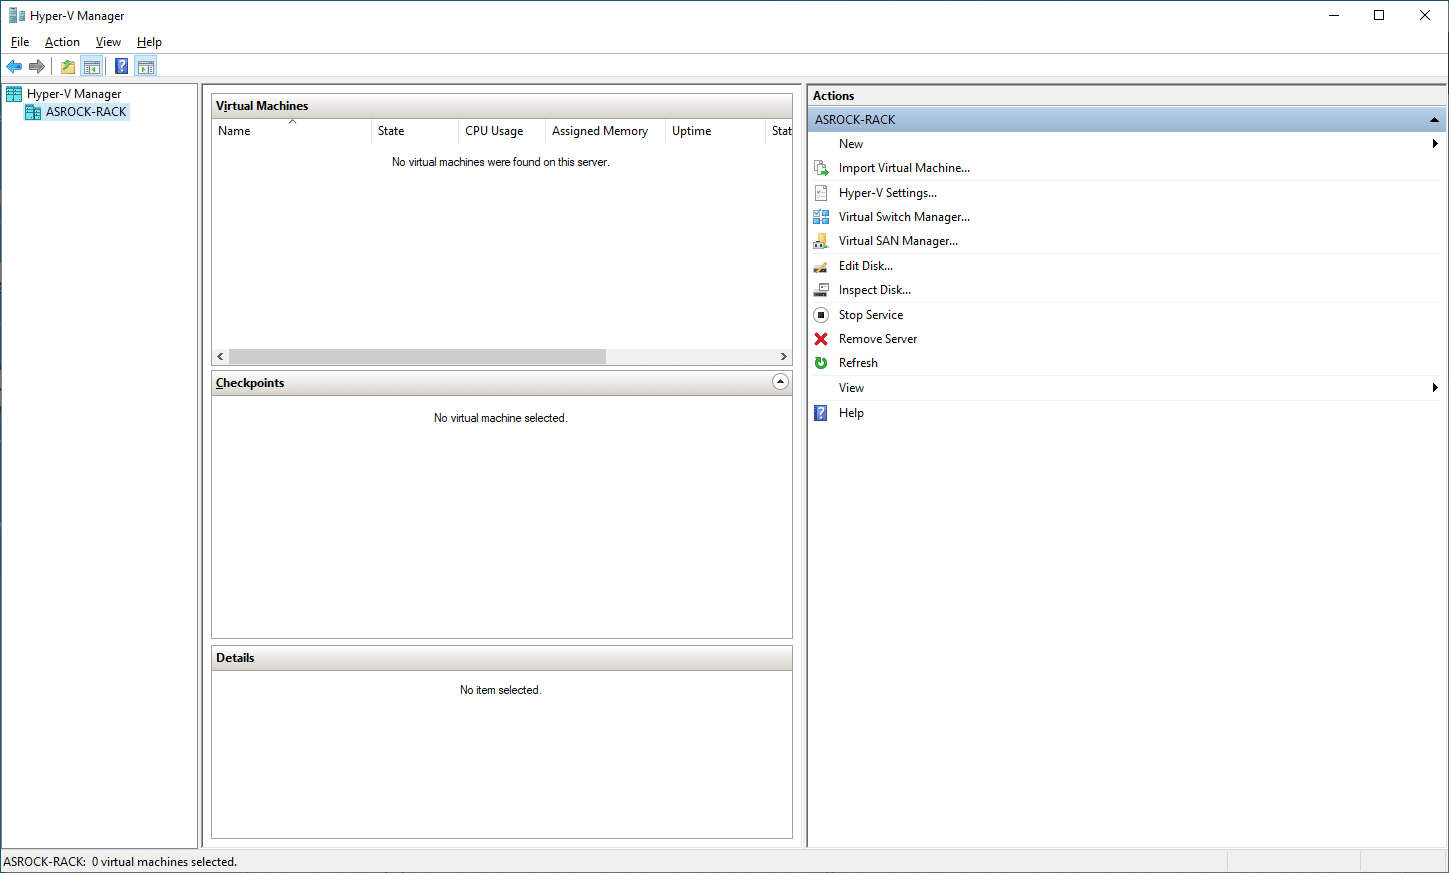Click the Virtual Machines horizontal scrollbar thumb
Screen dimensions: 1449x873
pyautogui.click(x=417, y=357)
